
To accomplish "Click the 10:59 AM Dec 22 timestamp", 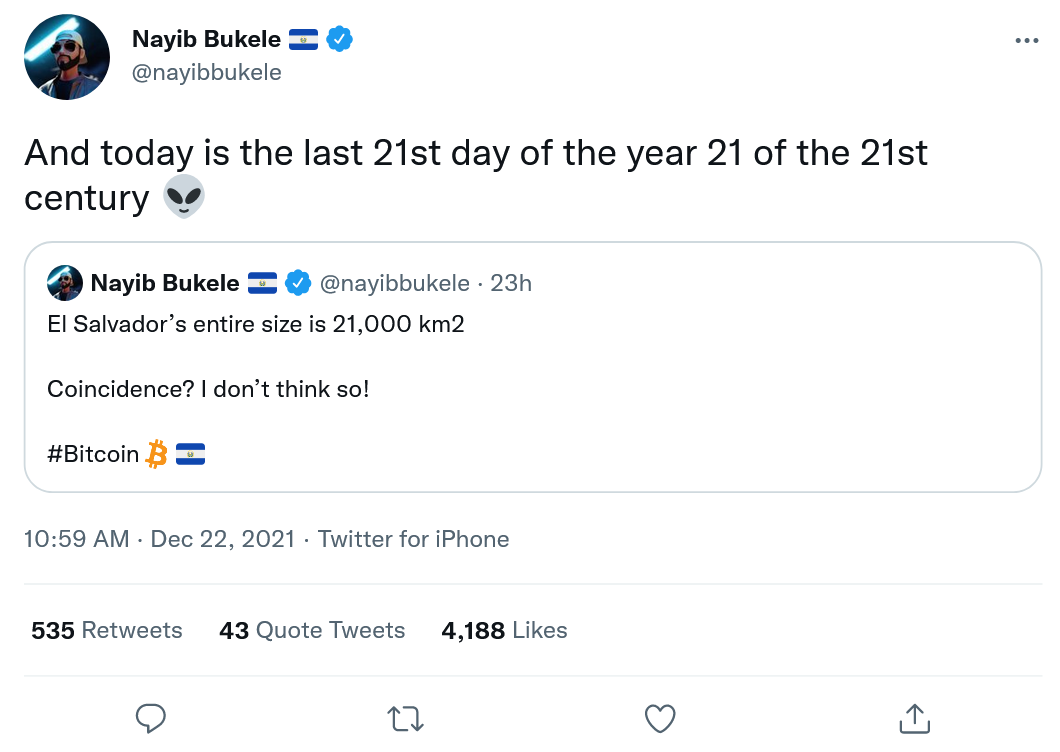I will point(159,539).
